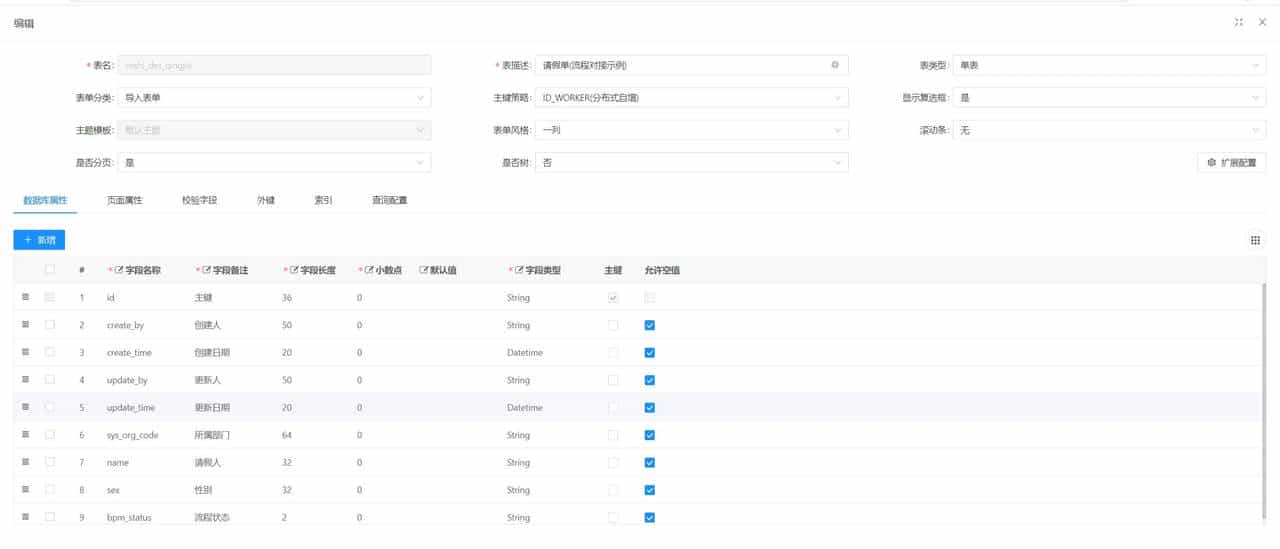Click edit icon in 字段类型 column header
Viewport: 1280px width, 549px height.
tap(520, 270)
